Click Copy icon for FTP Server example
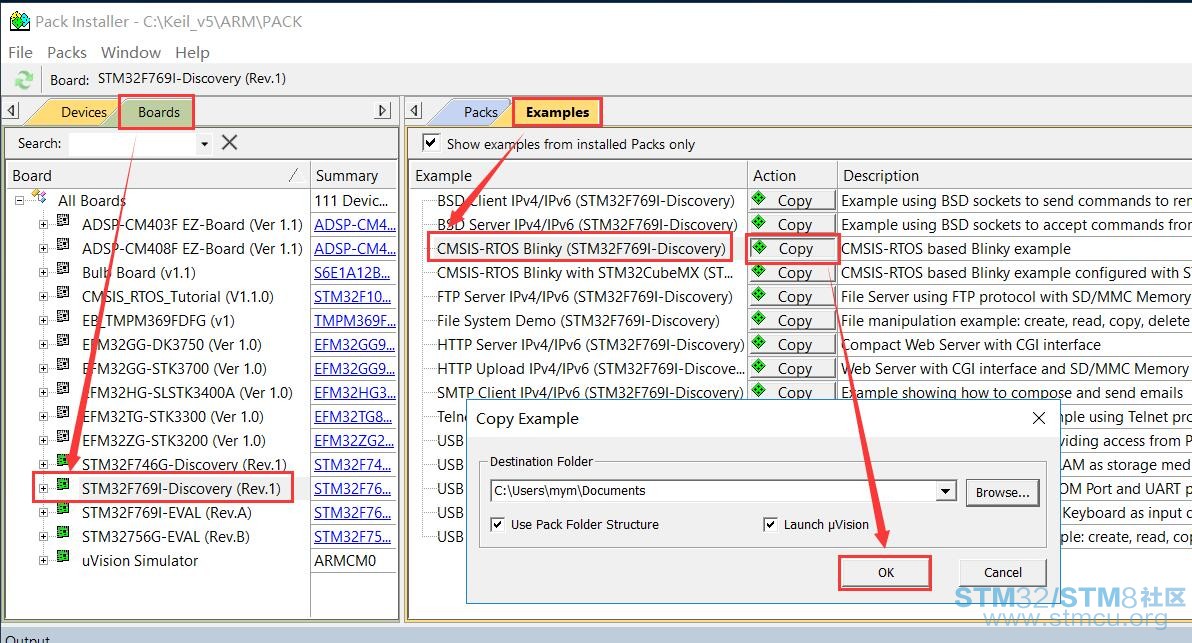Image resolution: width=1192 pixels, height=643 pixels. [x=759, y=295]
